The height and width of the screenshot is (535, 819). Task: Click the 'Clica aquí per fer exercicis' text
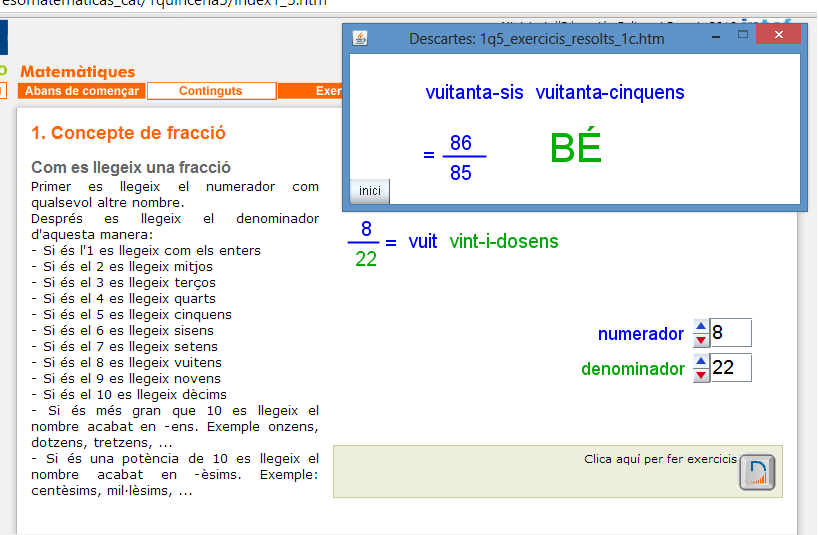[x=660, y=459]
